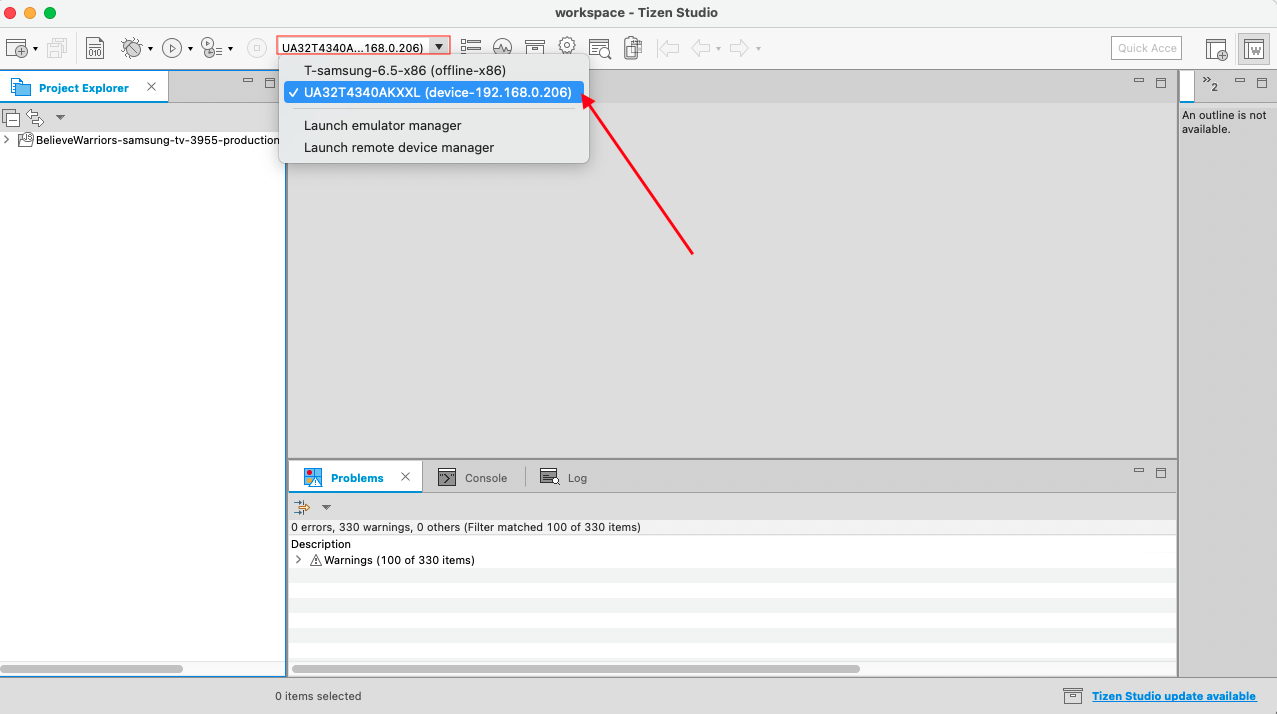1277x714 pixels.
Task: Open Tizen Studio update available link
Action: (1174, 696)
